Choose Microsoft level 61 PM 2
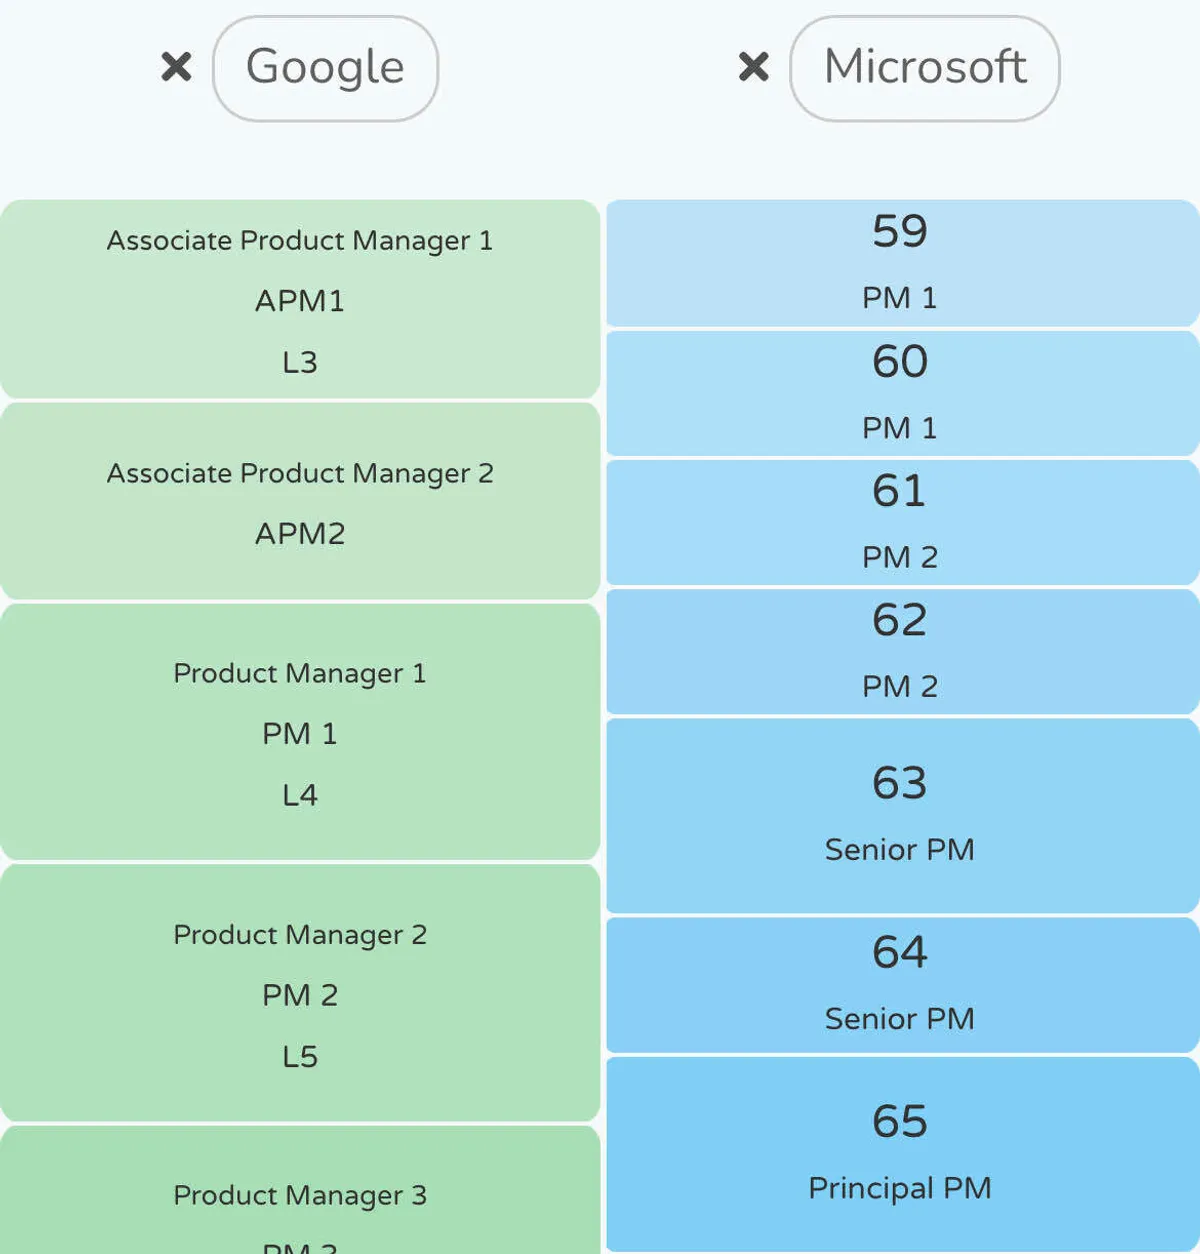This screenshot has height=1254, width=1200. [x=900, y=522]
